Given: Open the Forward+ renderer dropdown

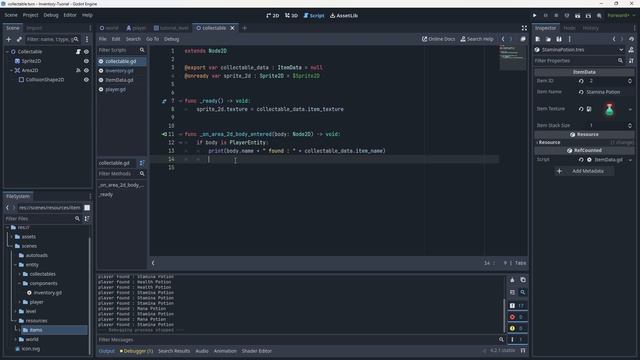Looking at the screenshot, I should coord(621,16).
